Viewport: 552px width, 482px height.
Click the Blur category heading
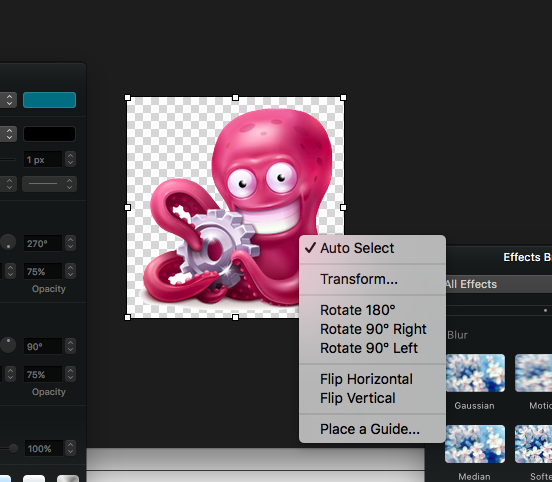point(457,335)
